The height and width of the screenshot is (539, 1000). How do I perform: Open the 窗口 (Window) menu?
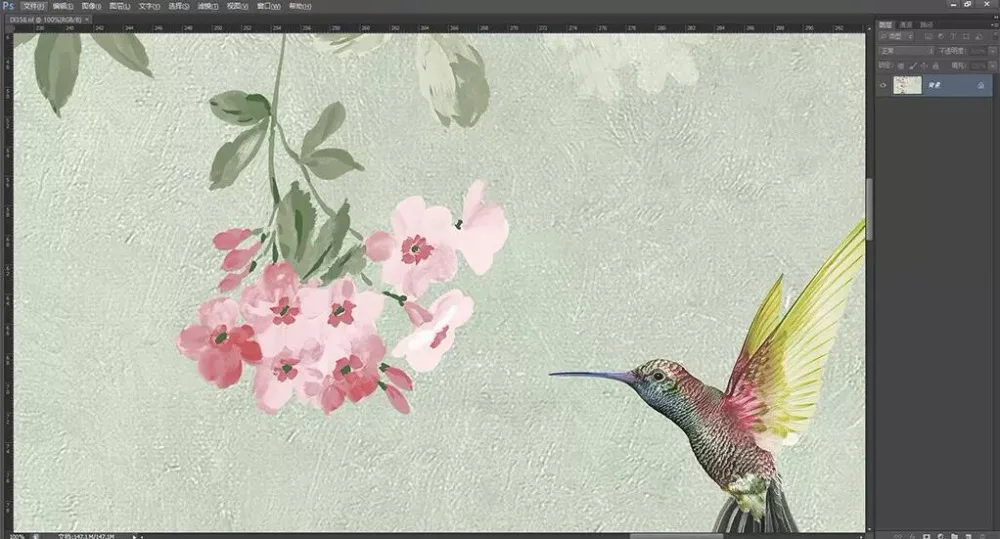(268, 6)
